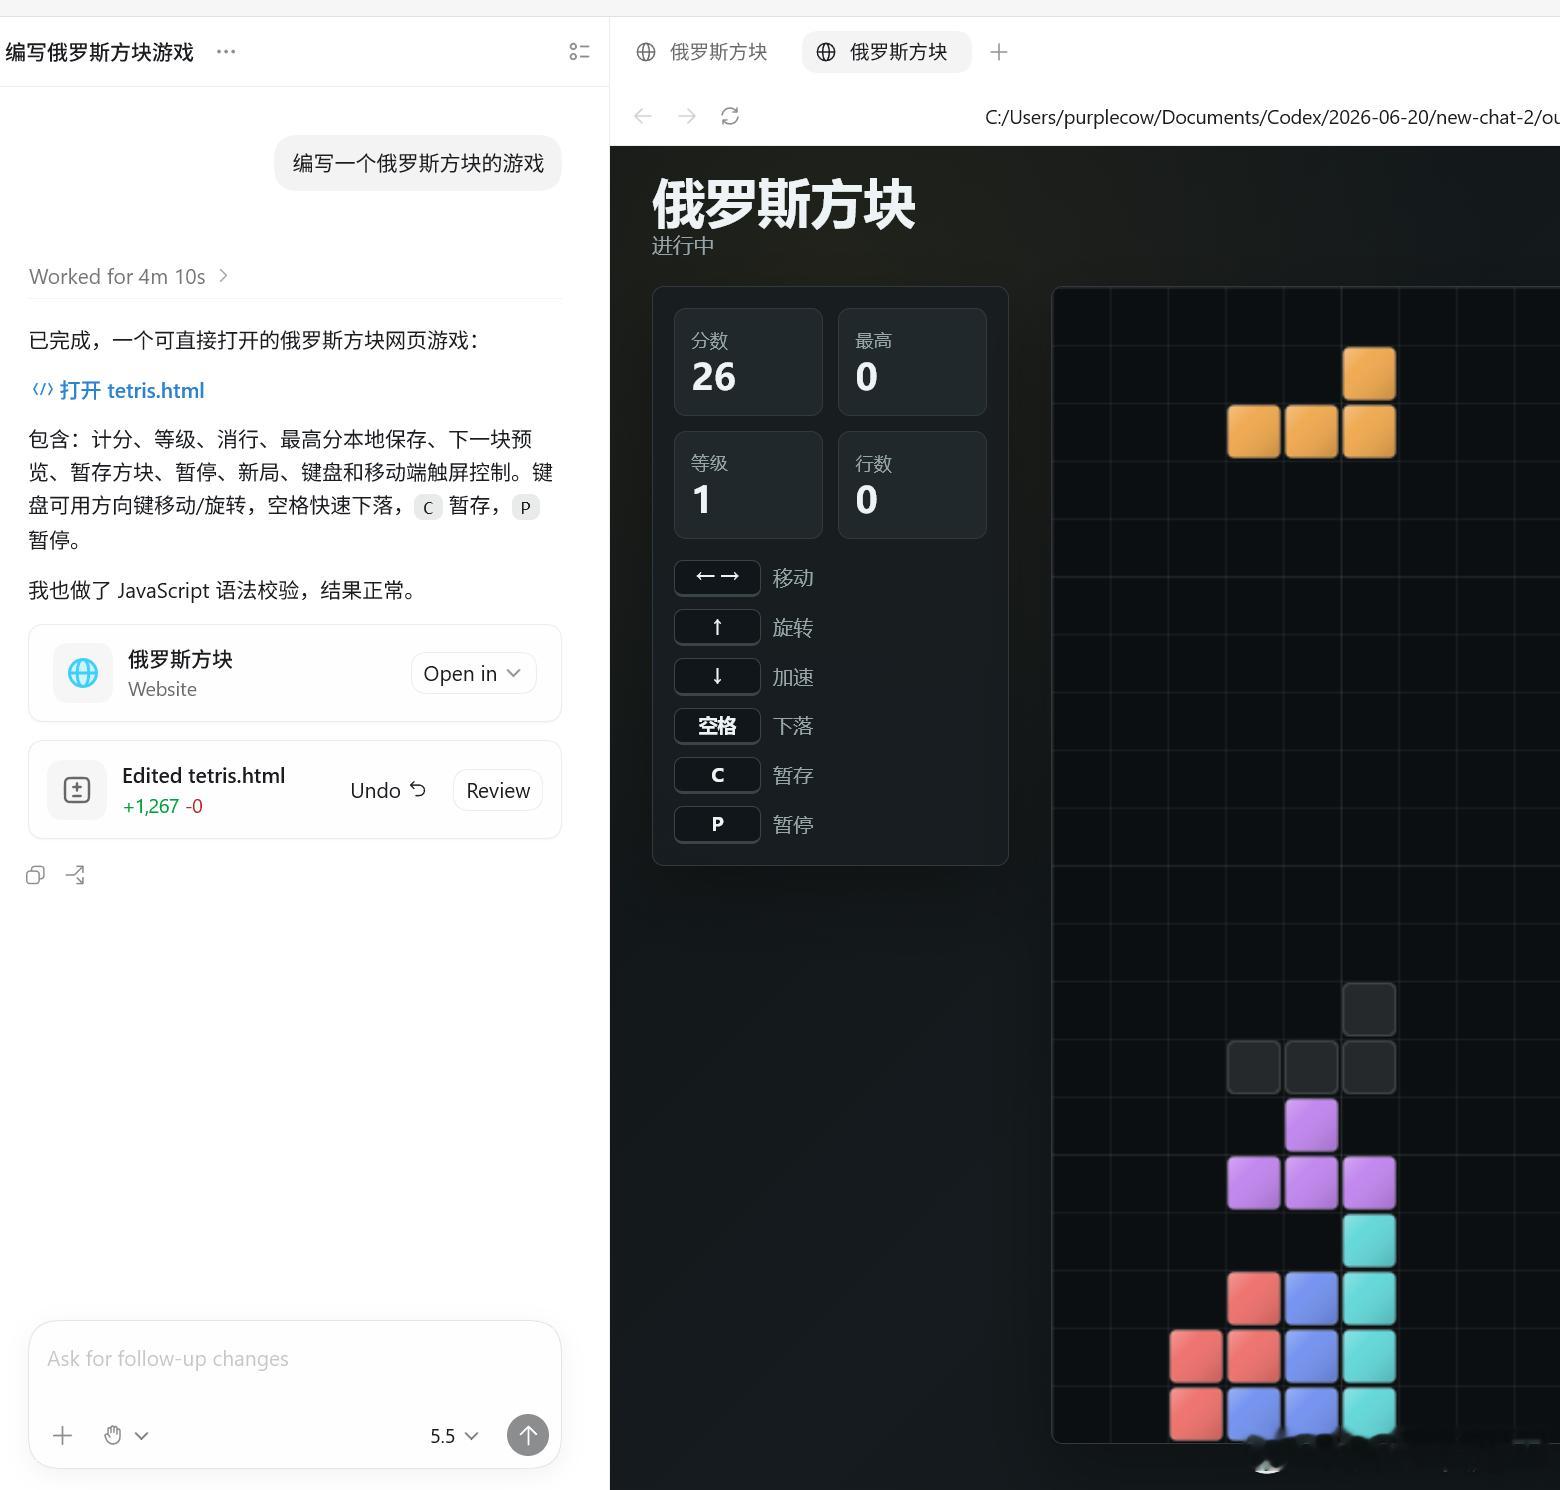This screenshot has width=1560, height=1490.
Task: Select the active second 俄罗斯方块 tab
Action: [886, 52]
